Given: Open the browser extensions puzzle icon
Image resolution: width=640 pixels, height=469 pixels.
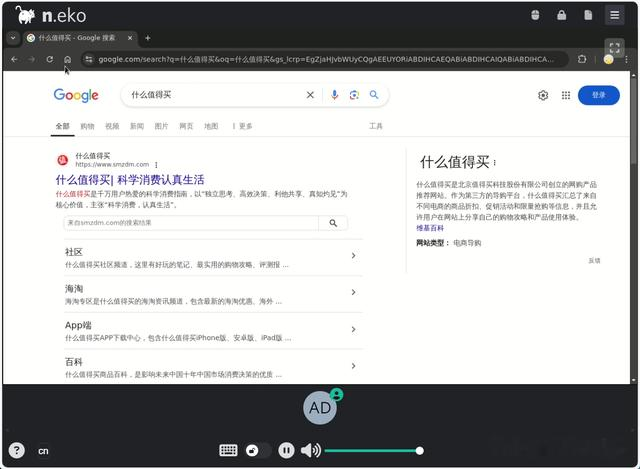Looking at the screenshot, I should click(582, 60).
